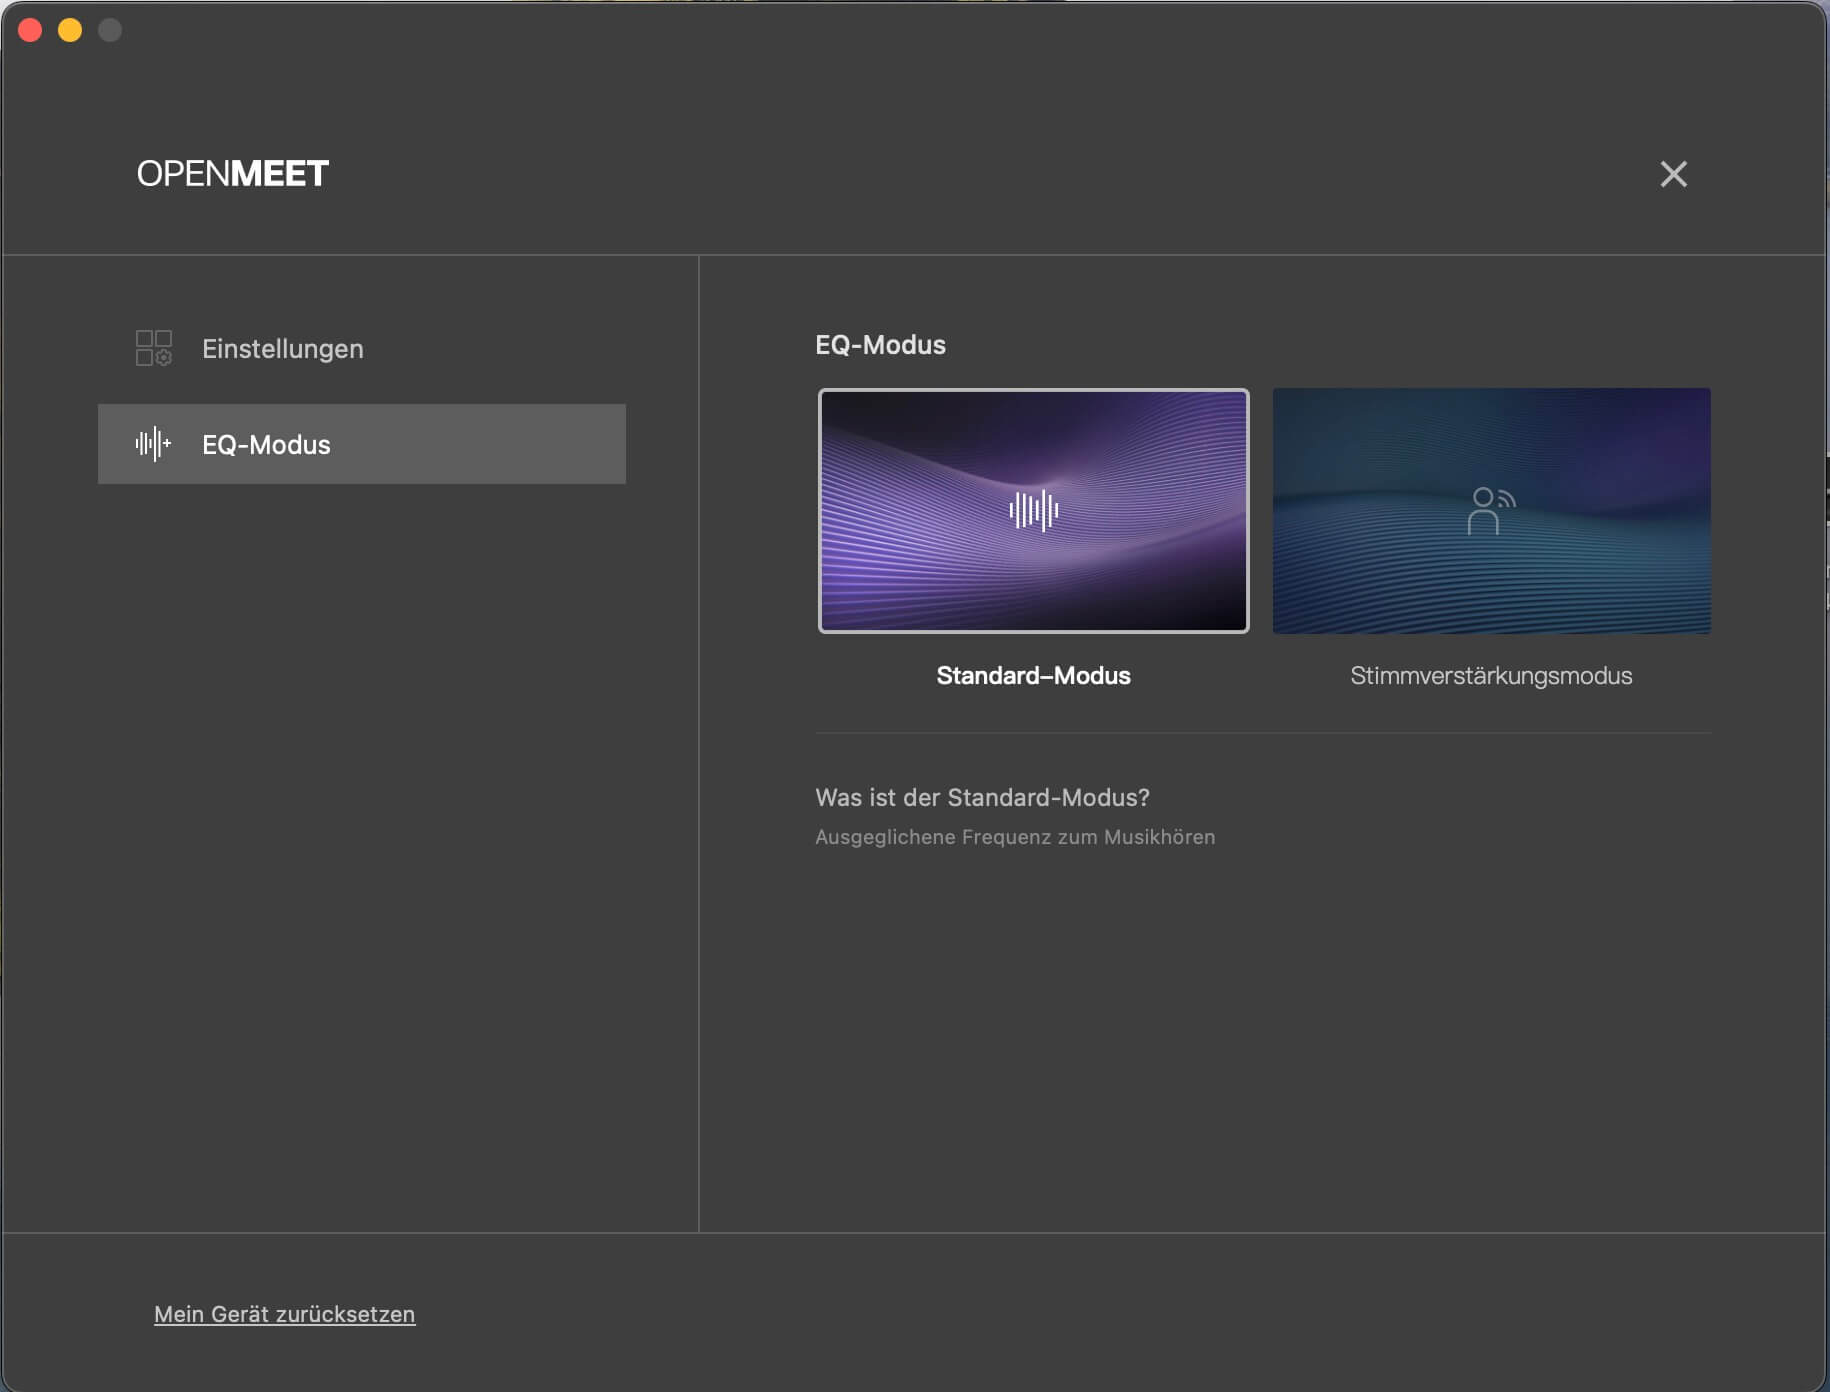This screenshot has width=1830, height=1392.
Task: Open the Einstellungen section
Action: 283,349
